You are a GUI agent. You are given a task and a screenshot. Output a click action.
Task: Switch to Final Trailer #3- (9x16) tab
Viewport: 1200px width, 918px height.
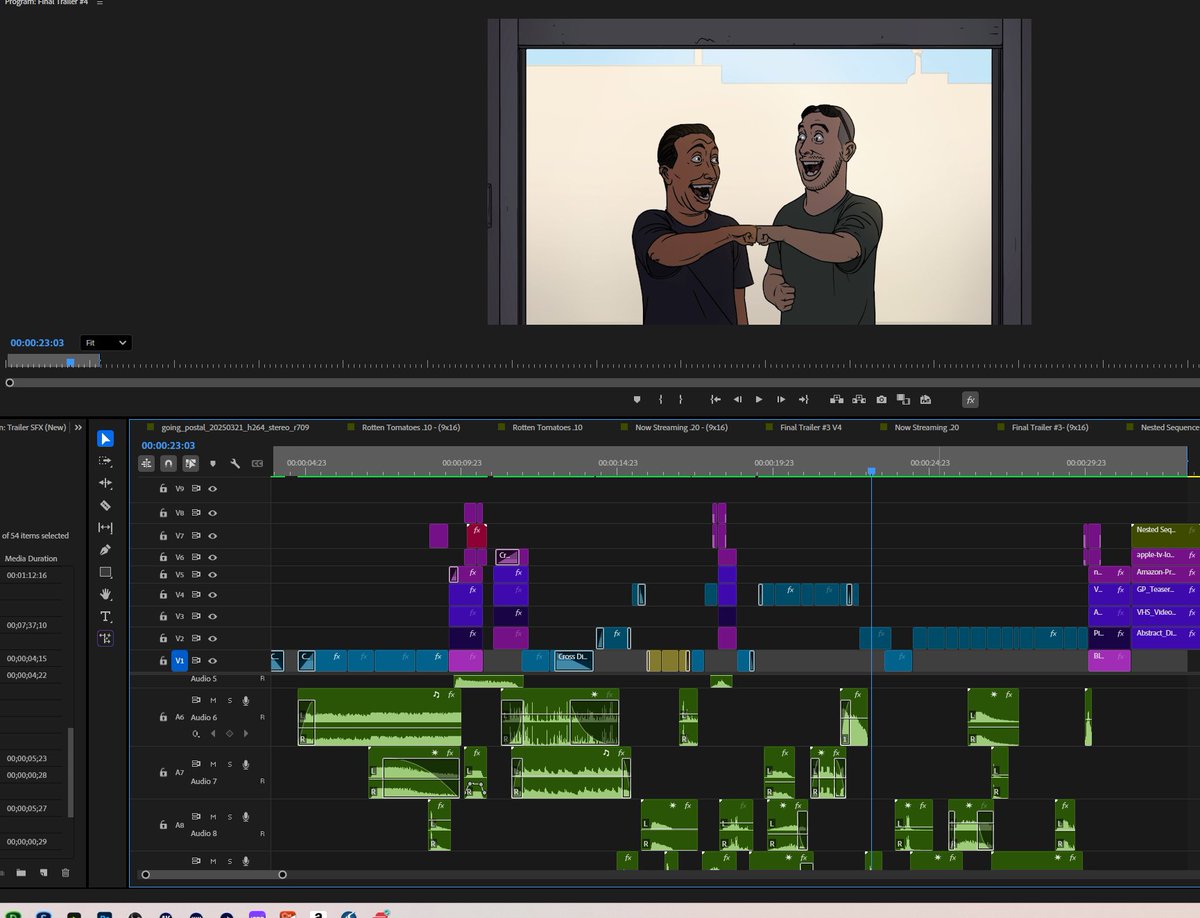(1050, 427)
